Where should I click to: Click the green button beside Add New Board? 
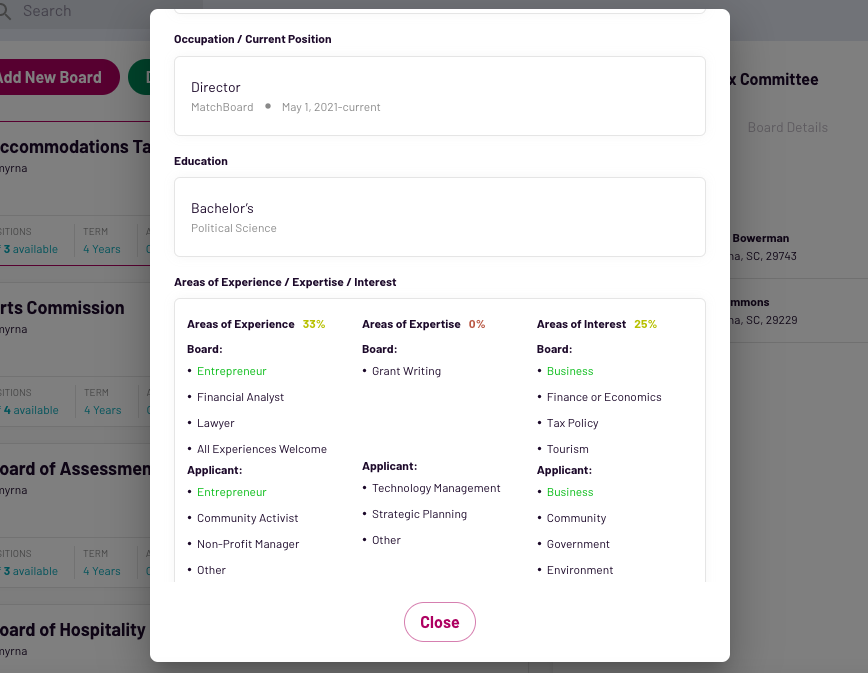pos(140,77)
